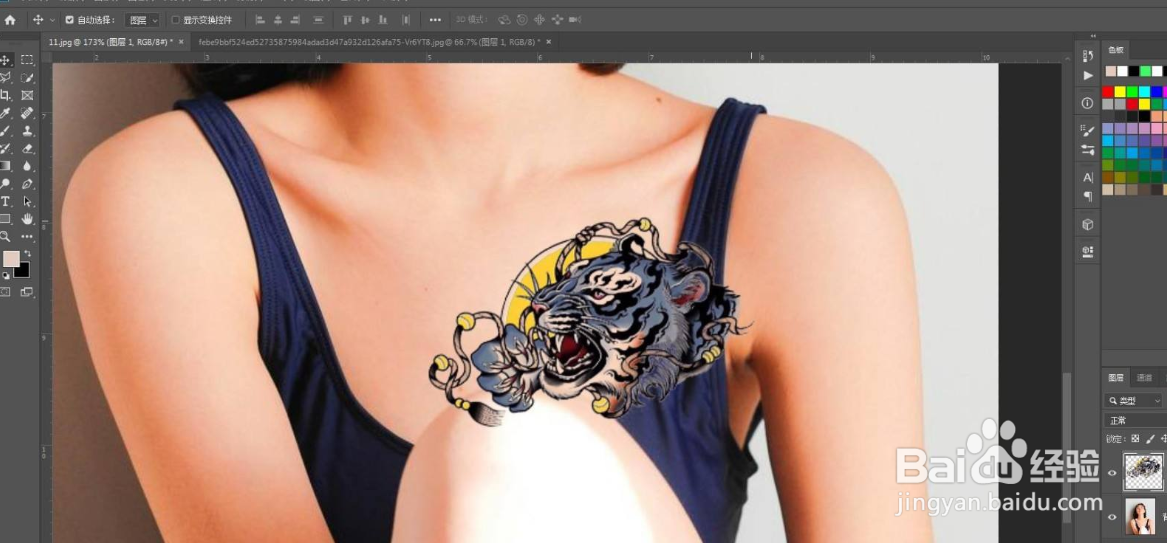Click the Home button in options bar
The height and width of the screenshot is (543, 1167).
pos(10,20)
